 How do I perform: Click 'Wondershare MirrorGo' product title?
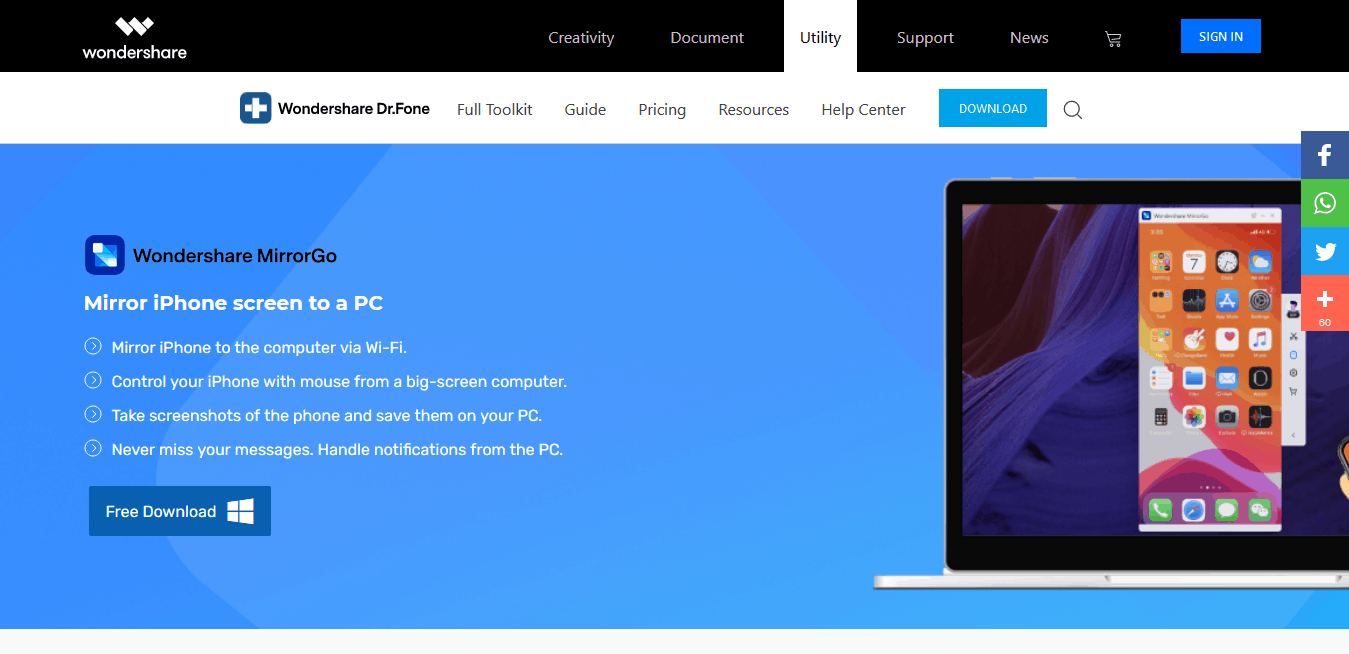pyautogui.click(x=235, y=256)
